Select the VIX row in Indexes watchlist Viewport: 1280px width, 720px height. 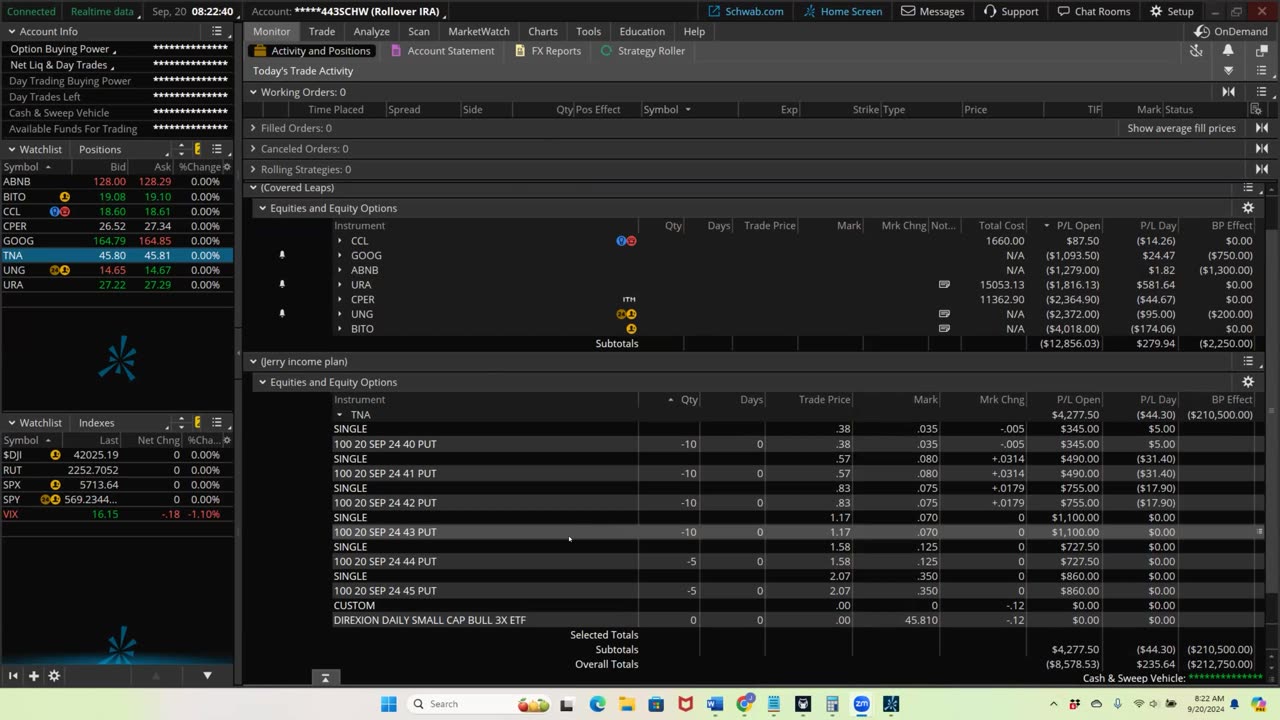click(x=116, y=514)
